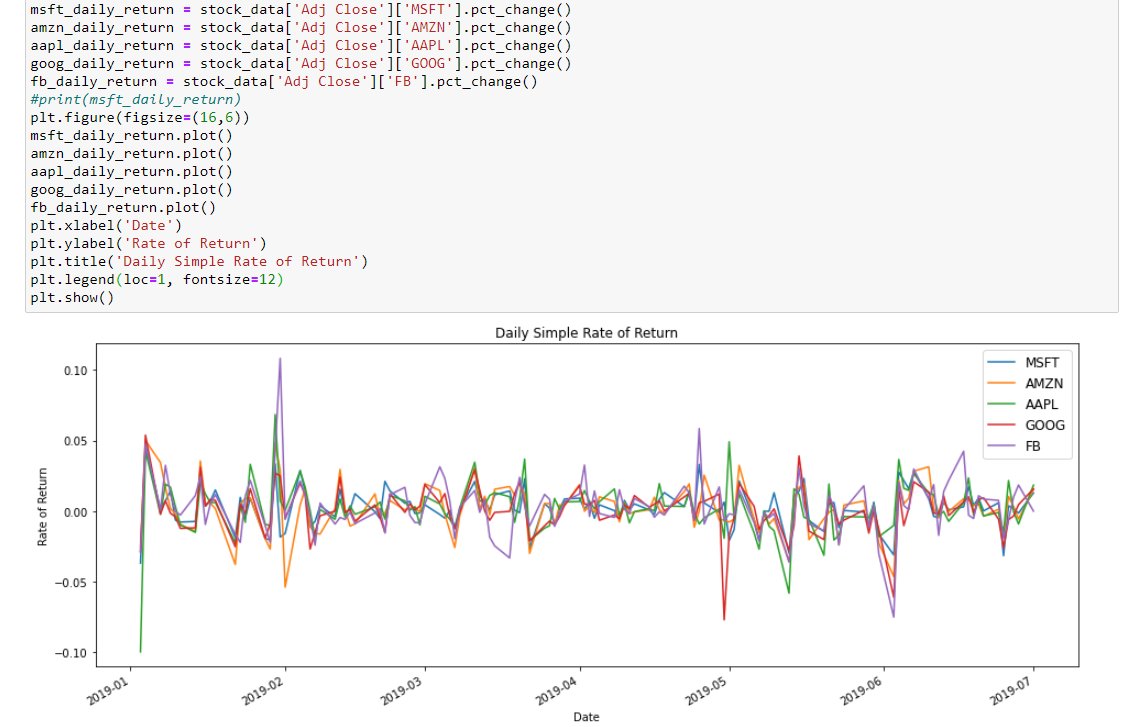
Task: Click the y-axis label Rate of Return
Action: (x=42, y=507)
